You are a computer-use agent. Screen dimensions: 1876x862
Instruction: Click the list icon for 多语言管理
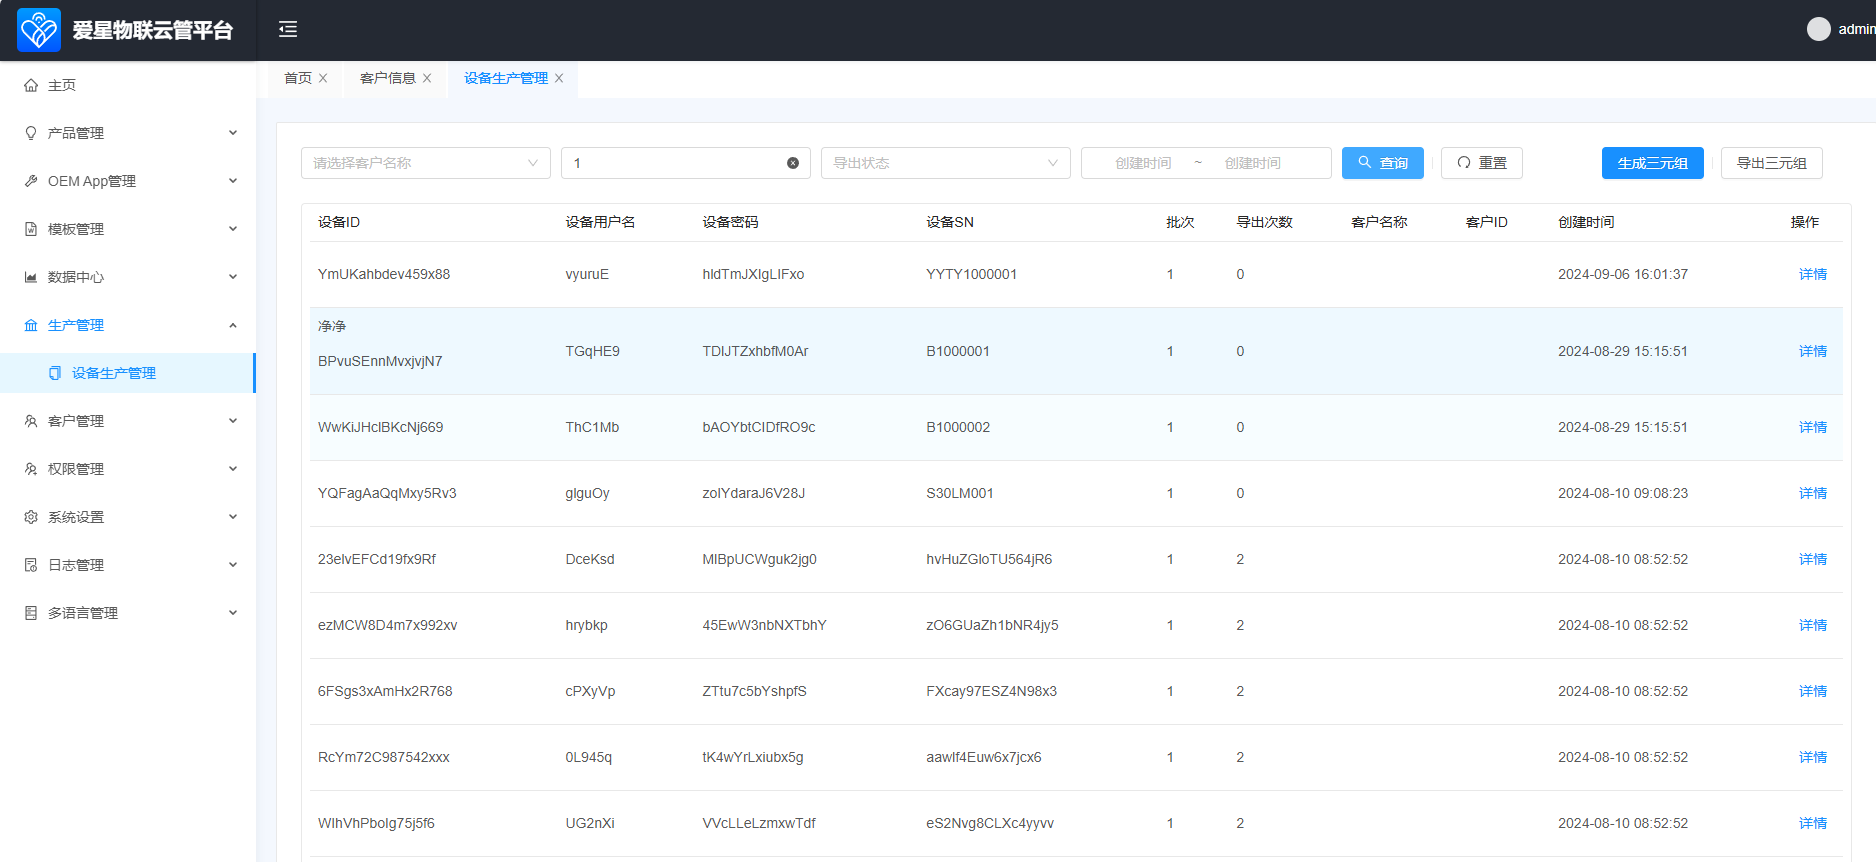click(x=31, y=613)
